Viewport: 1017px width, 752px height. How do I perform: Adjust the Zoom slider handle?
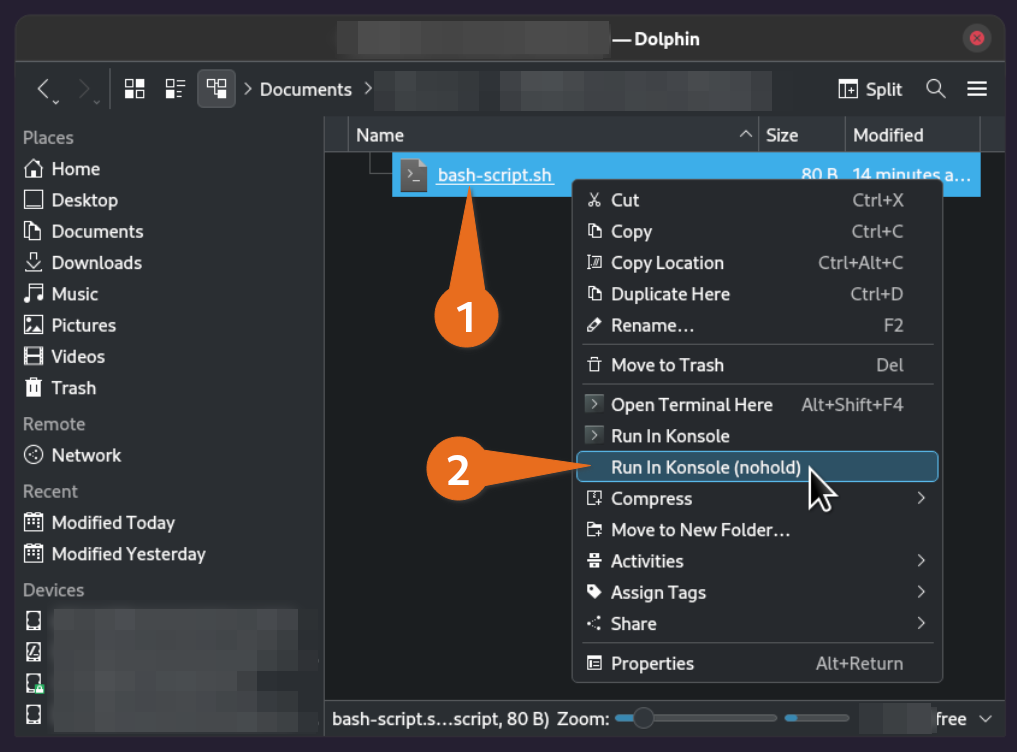tap(643, 718)
